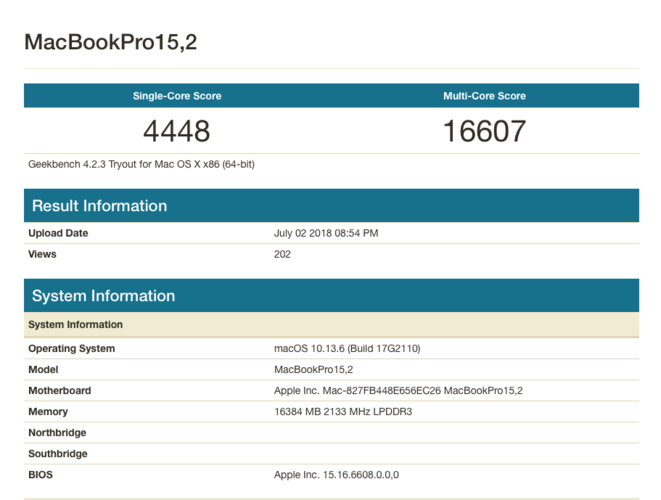Image resolution: width=661 pixels, height=500 pixels.
Task: Select the Model label
Action: tap(43, 370)
